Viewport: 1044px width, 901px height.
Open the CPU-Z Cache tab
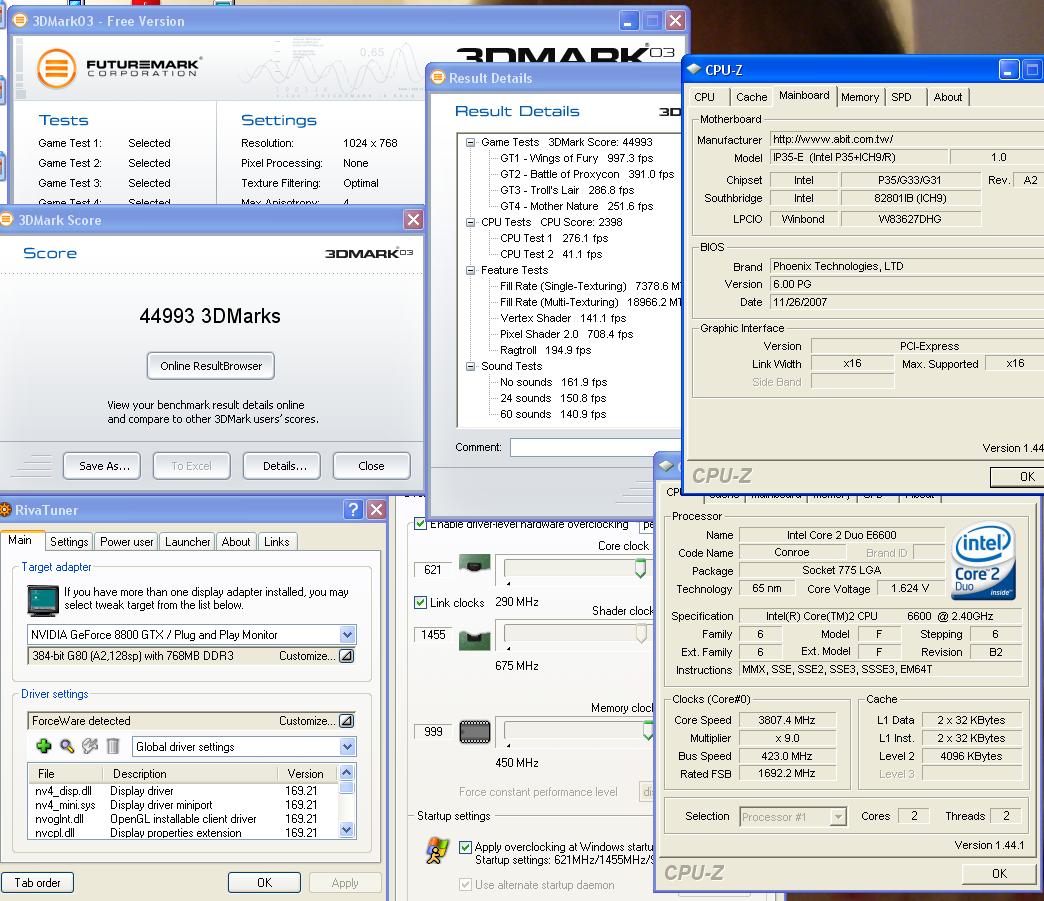tap(752, 97)
